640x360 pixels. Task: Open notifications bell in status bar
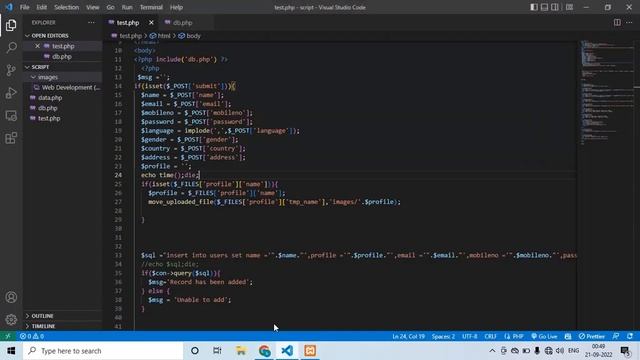pyautogui.click(x=630, y=336)
